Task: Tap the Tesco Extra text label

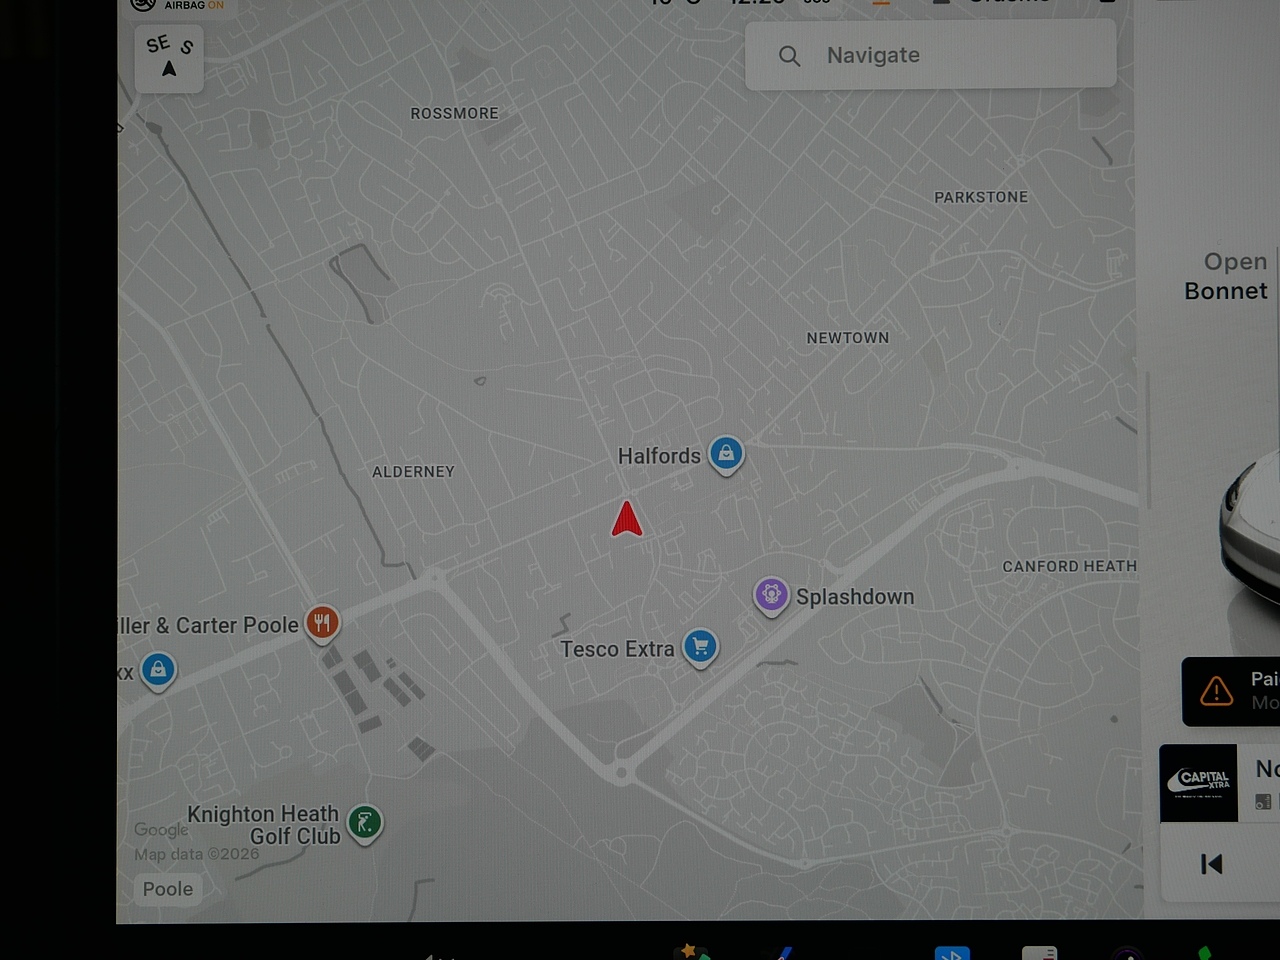Action: click(617, 649)
